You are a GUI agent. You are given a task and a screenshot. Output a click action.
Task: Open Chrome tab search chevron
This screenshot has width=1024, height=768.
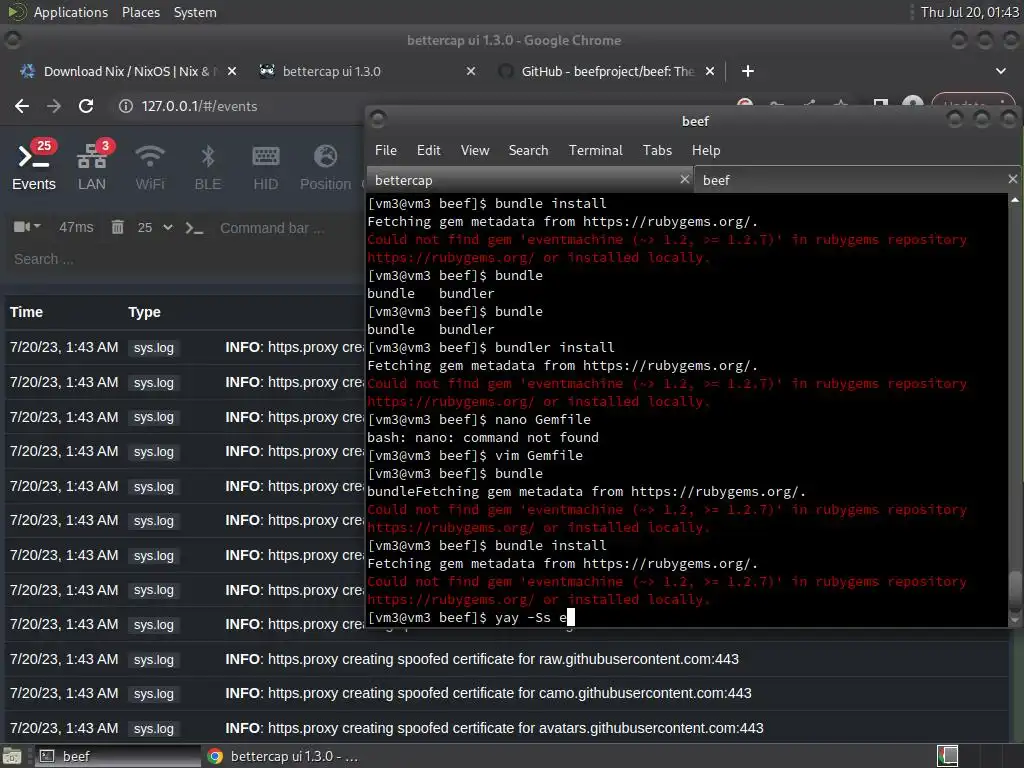(1000, 71)
